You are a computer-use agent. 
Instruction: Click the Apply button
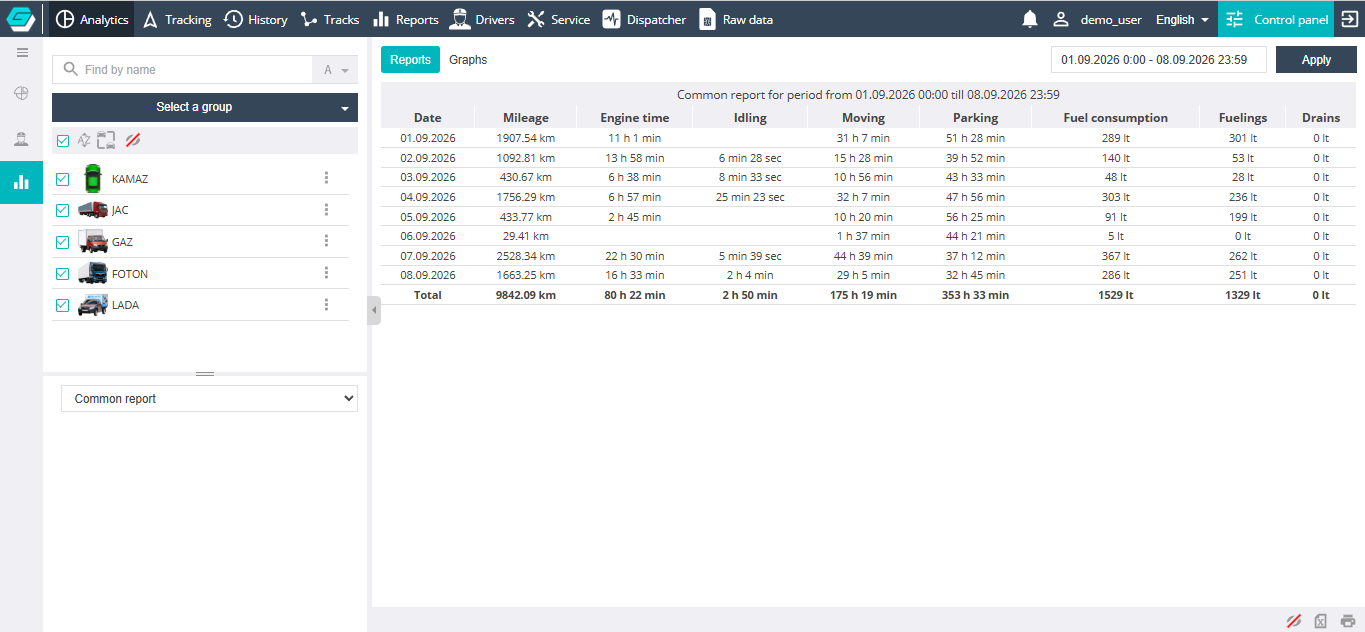1316,60
